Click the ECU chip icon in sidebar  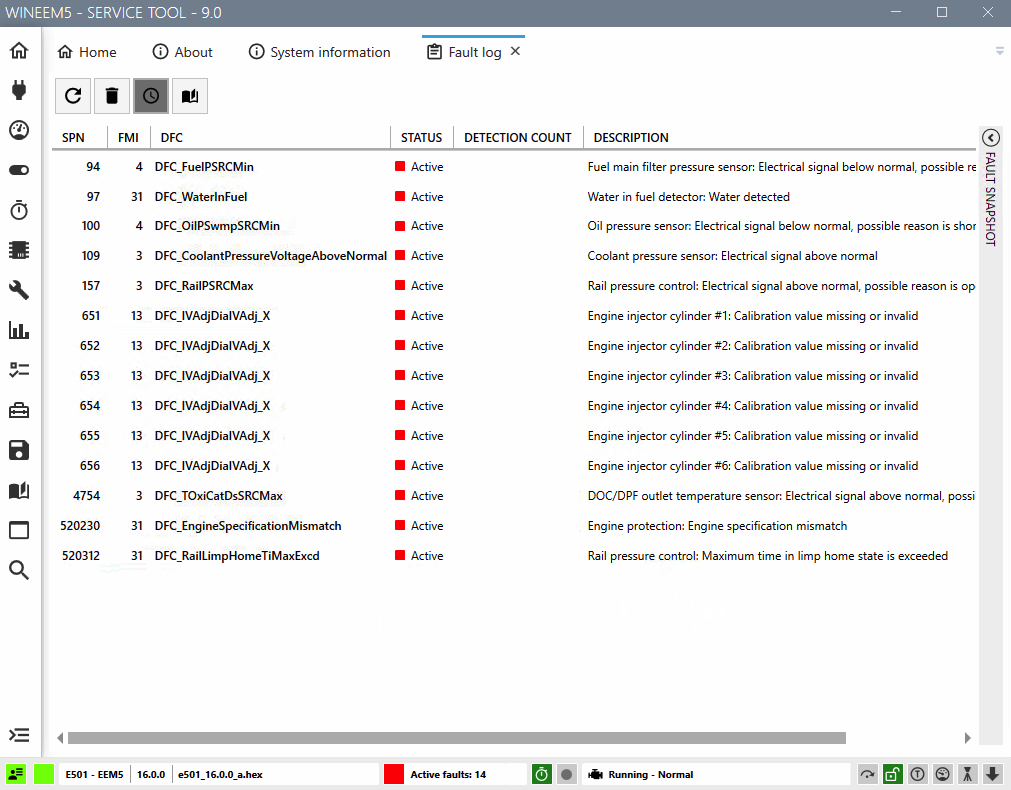(19, 250)
